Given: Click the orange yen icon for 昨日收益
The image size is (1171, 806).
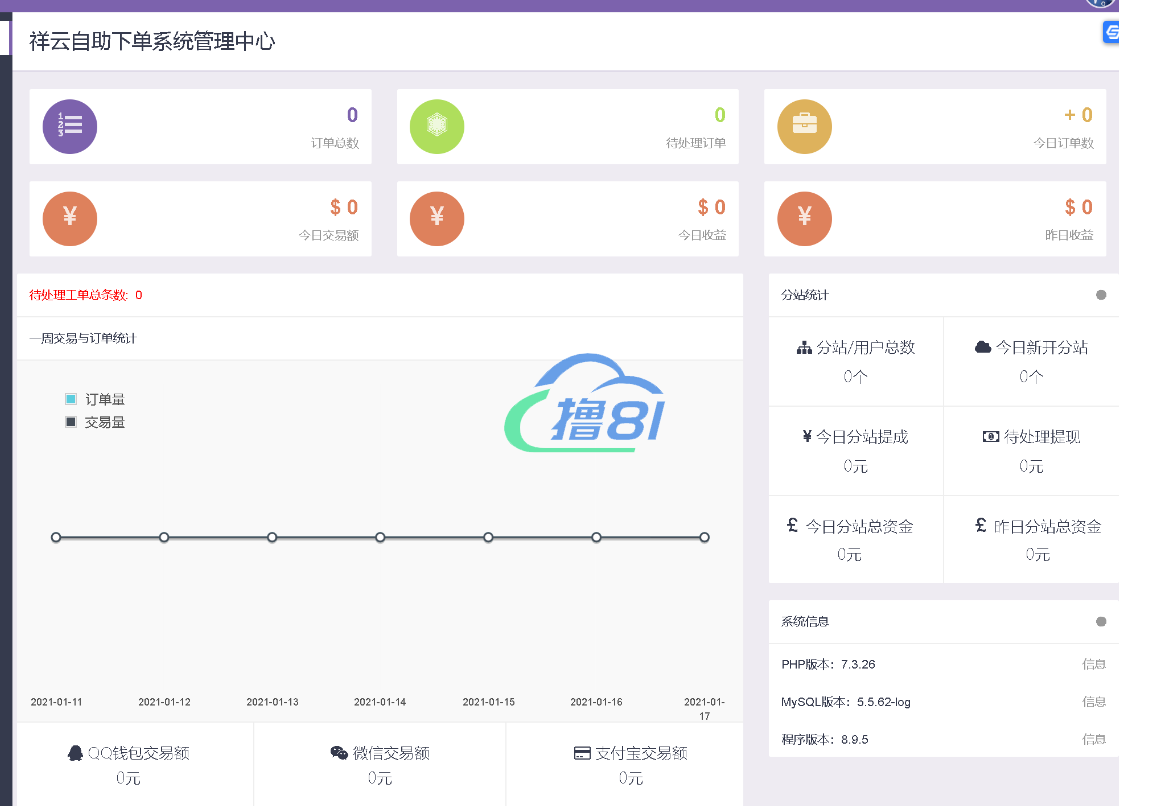Looking at the screenshot, I should click(804, 218).
